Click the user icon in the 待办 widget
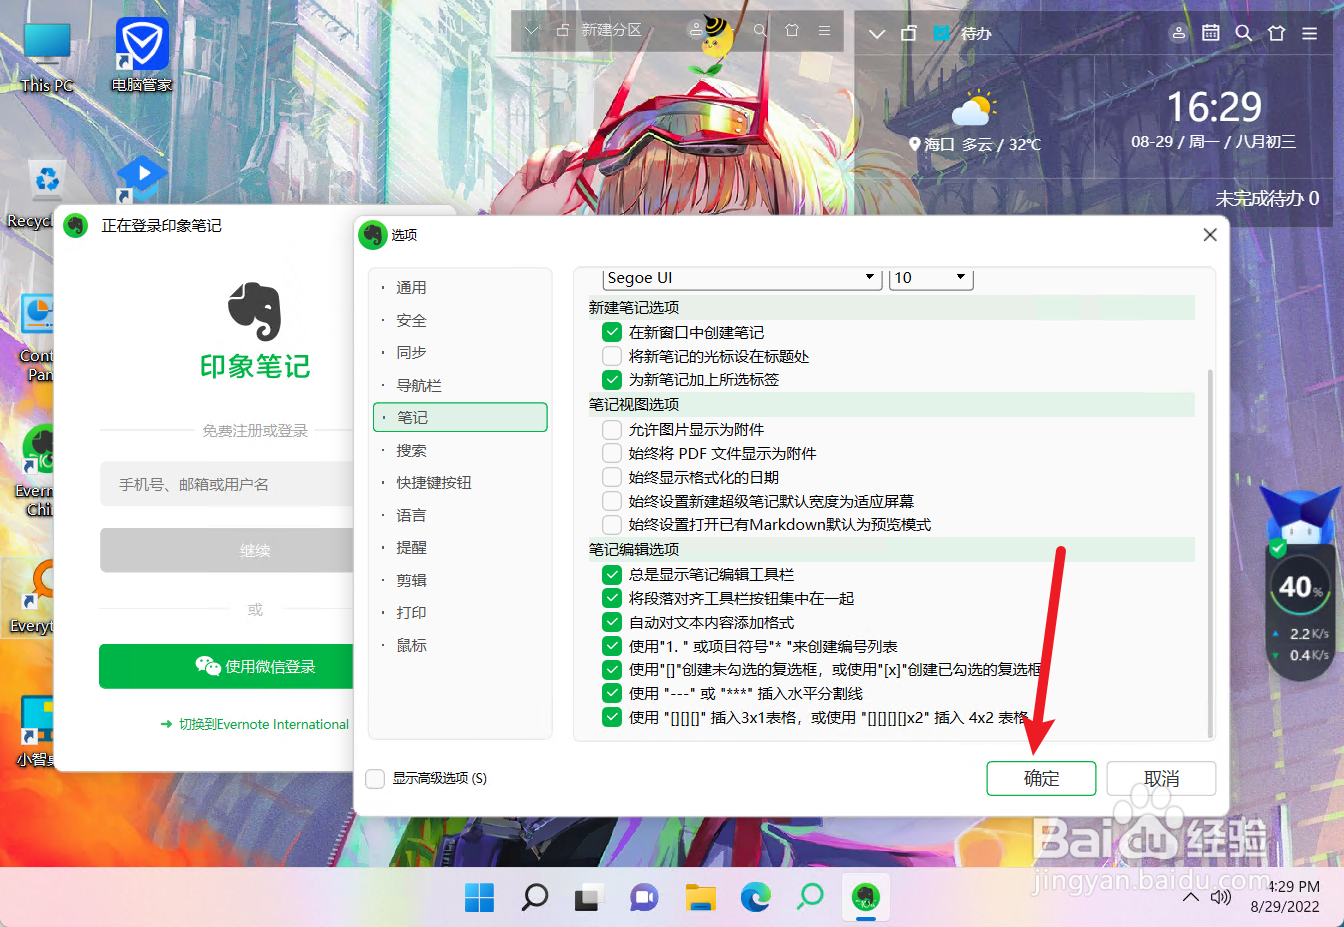The height and width of the screenshot is (927, 1344). [x=1179, y=33]
